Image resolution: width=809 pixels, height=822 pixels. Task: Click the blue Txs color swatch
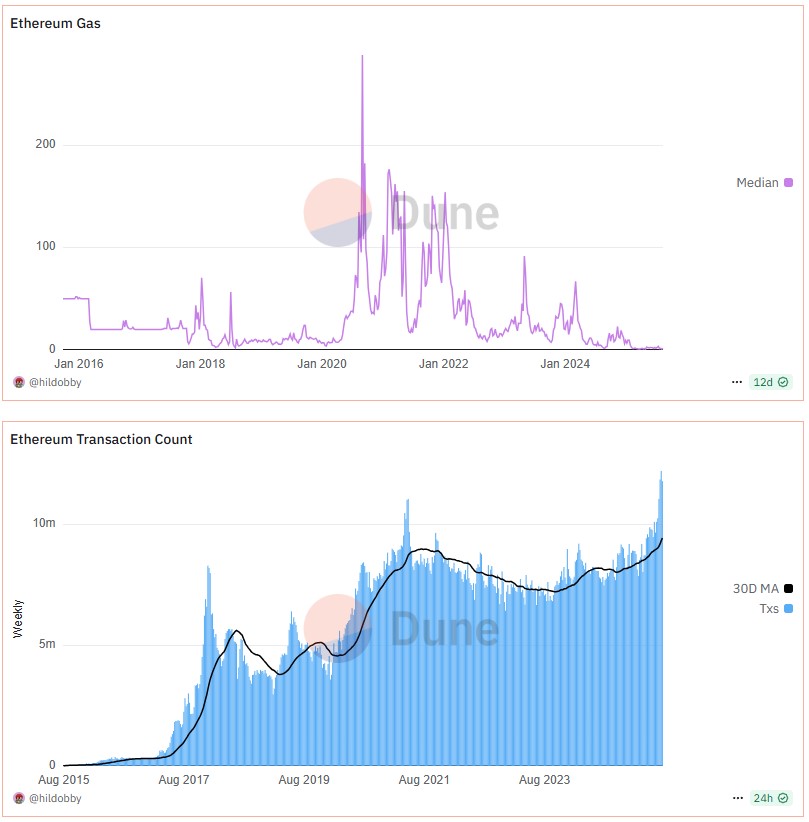pos(788,608)
